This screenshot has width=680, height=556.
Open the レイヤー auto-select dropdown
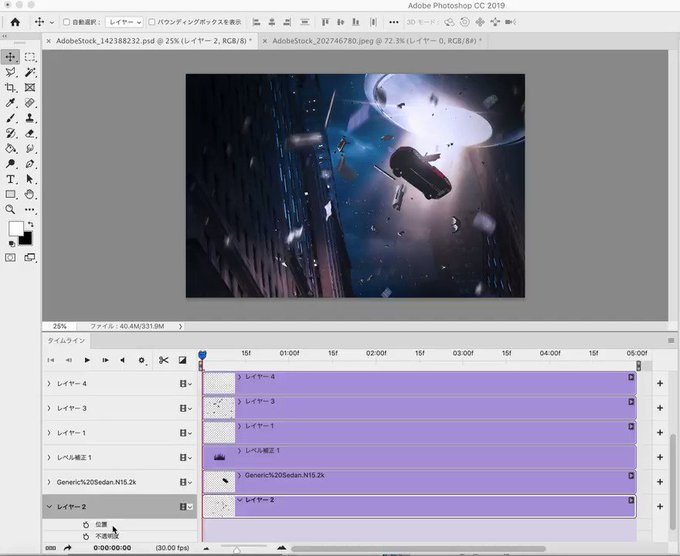[x=124, y=22]
